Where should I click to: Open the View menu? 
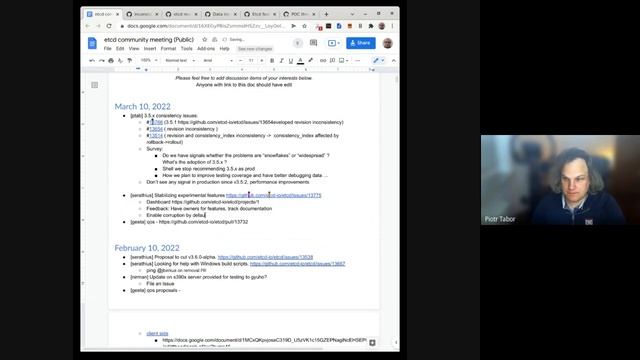coord(134,49)
